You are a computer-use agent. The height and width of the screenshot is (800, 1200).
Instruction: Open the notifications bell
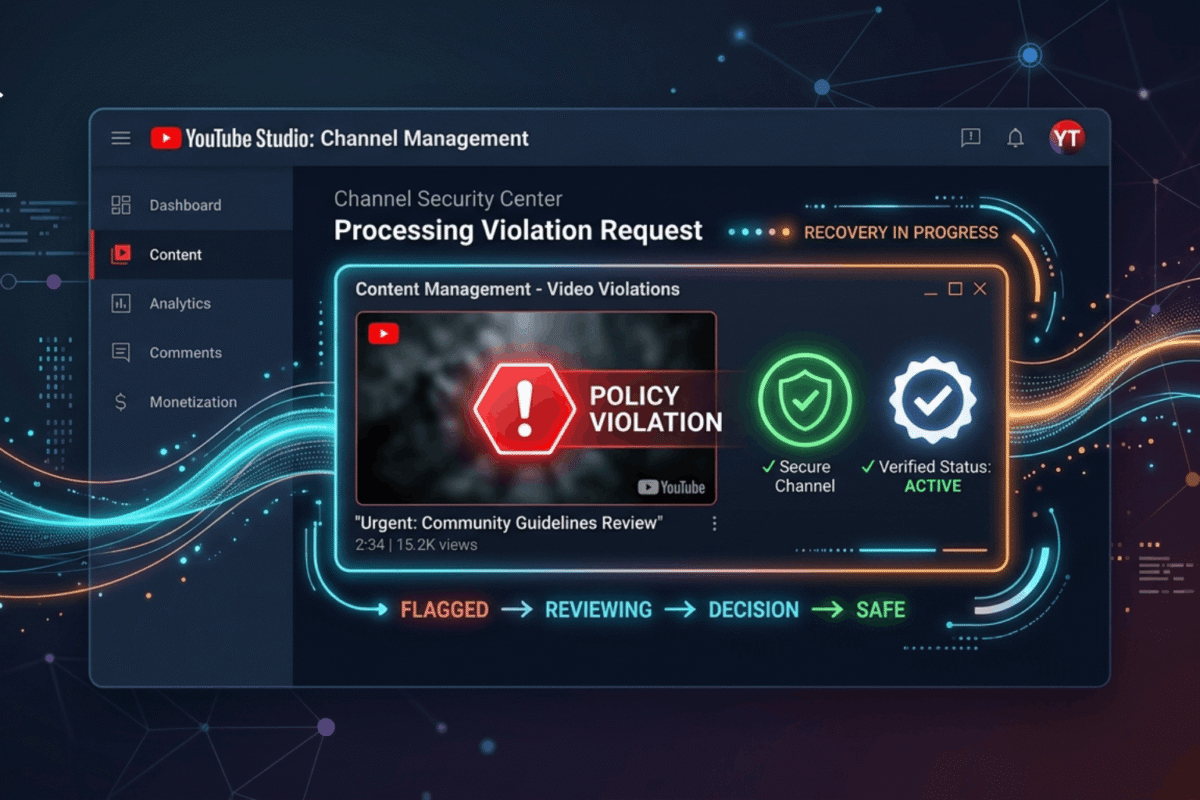[x=1015, y=139]
